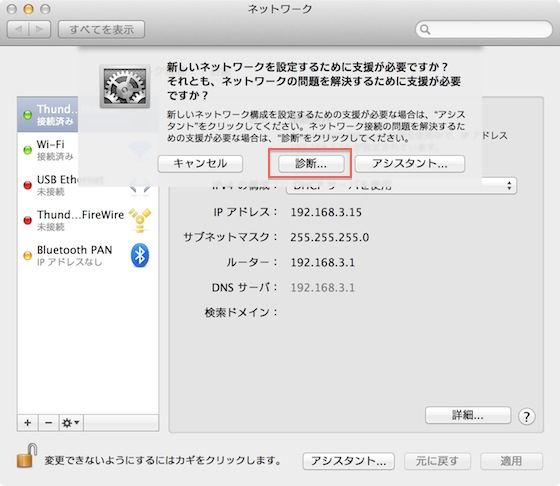Click the IP address value 192.168.3.15
Screen dimensions: 560x486
(326, 212)
